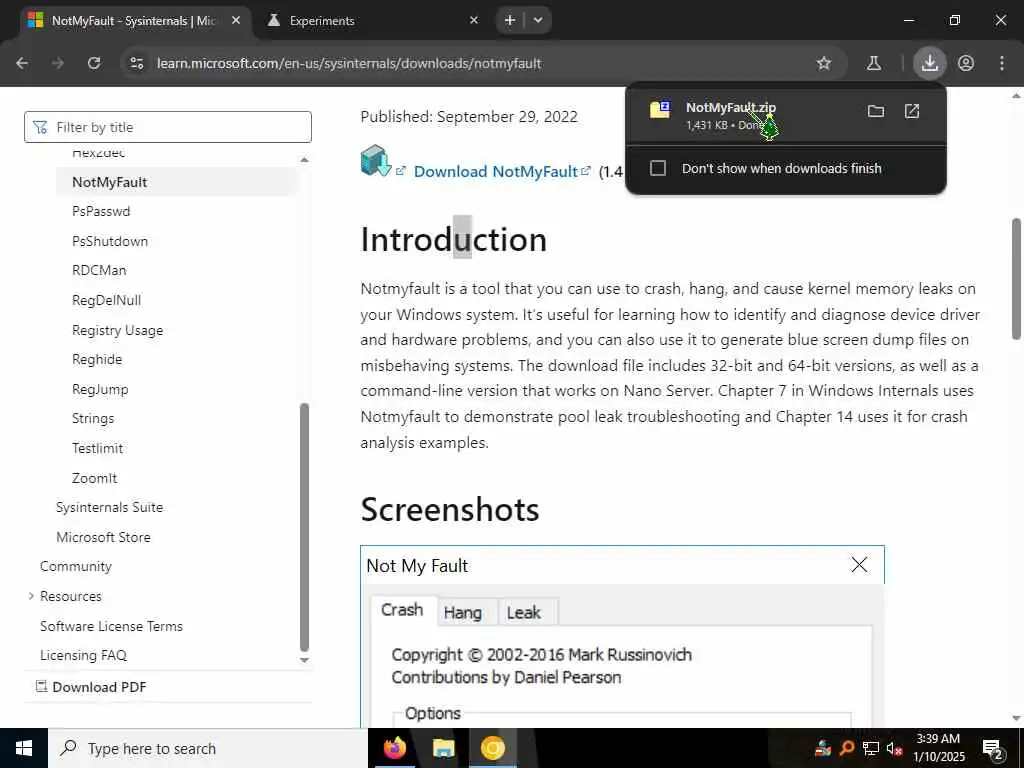
Task: View site information icon in address bar
Action: tap(136, 63)
